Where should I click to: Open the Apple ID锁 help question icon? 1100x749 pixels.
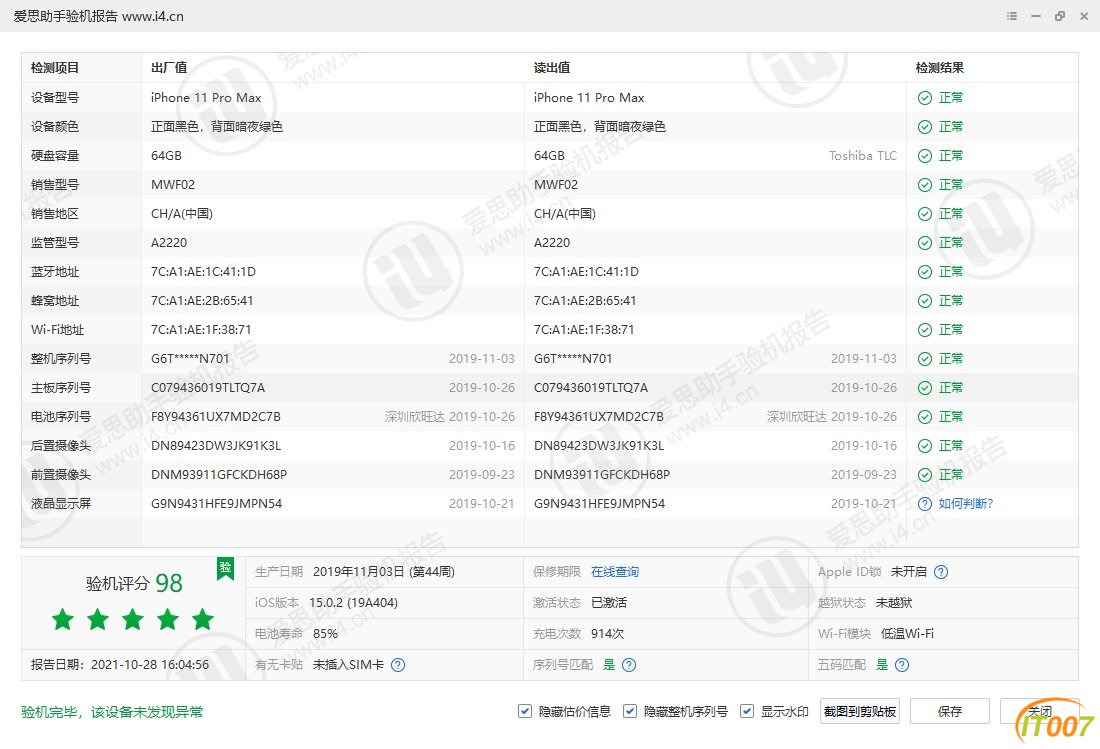pos(941,572)
